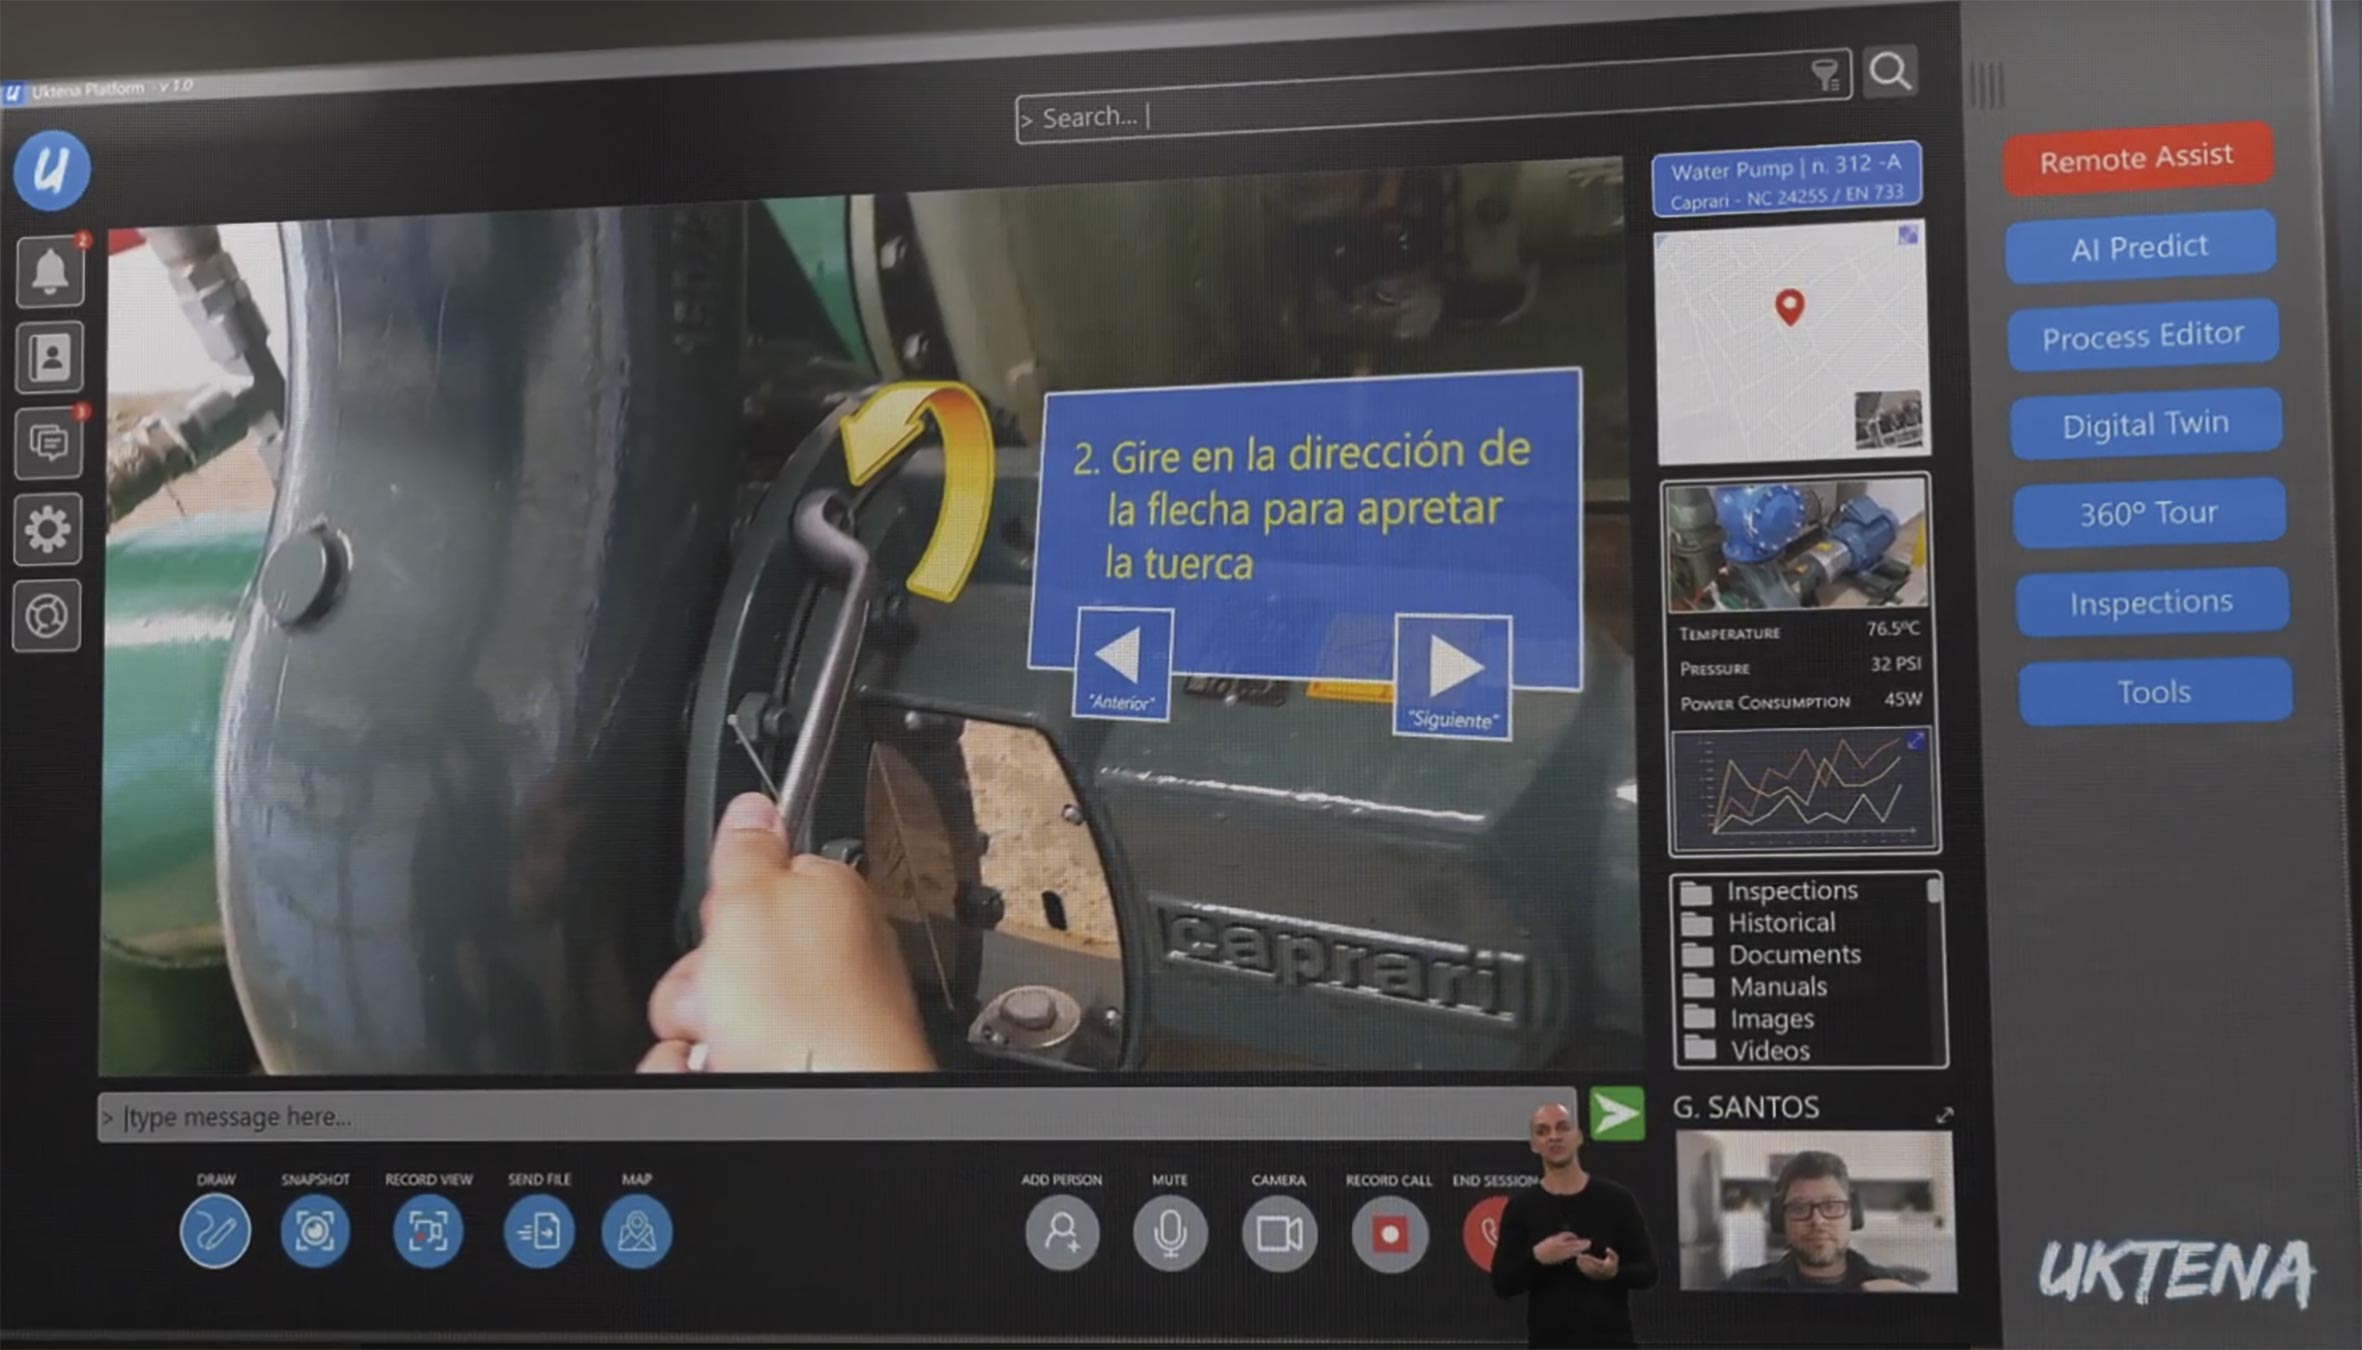This screenshot has width=2362, height=1350.
Task: Expand the line chart panel
Action: pos(1915,741)
